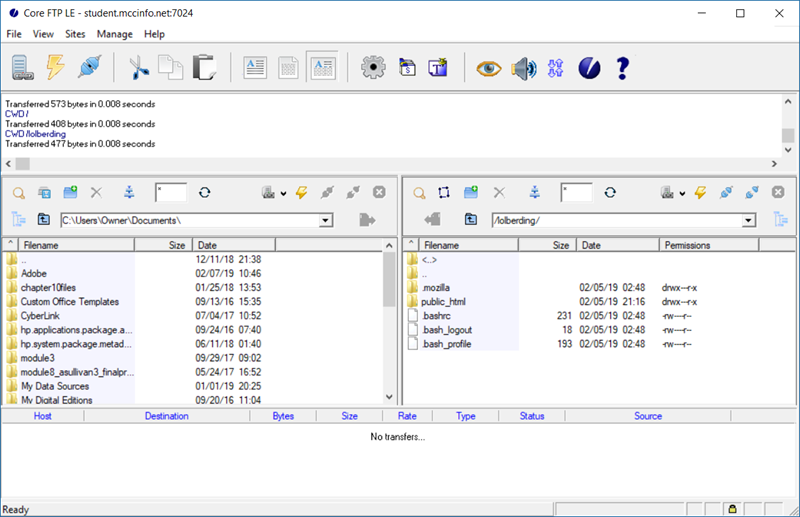
Task: Open the Help menu
Action: click(x=154, y=34)
